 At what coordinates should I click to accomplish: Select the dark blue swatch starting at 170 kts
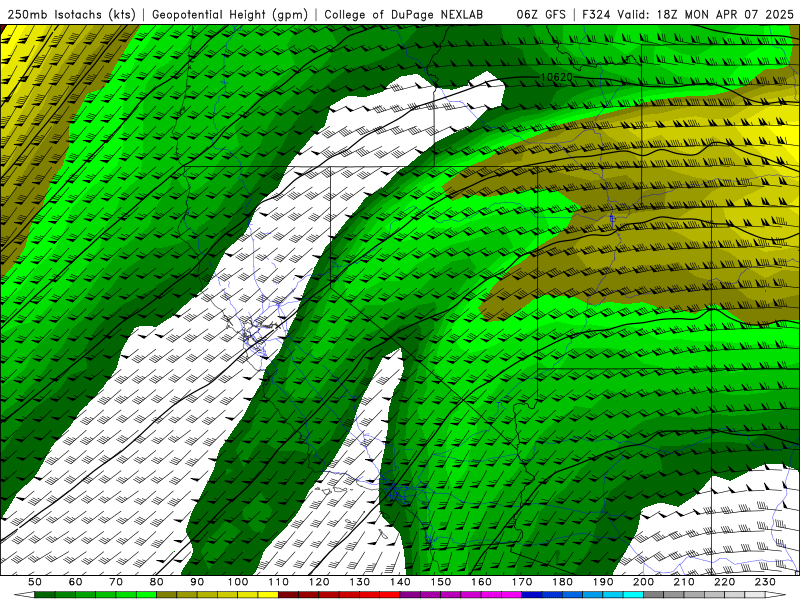tap(532, 595)
